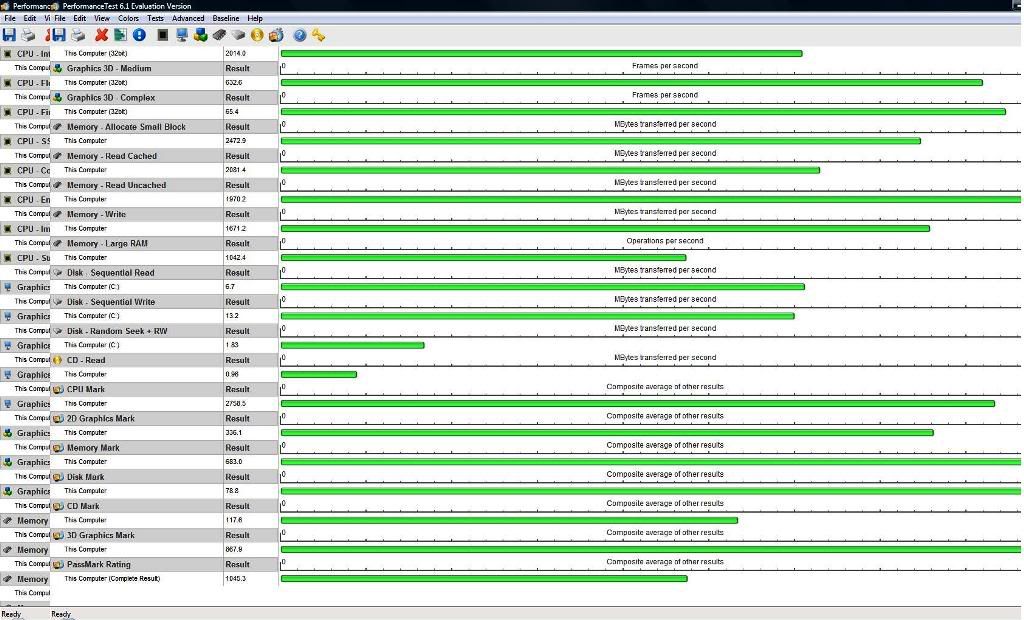This screenshot has width=1024, height=620.
Task: Click the "Operations per second" axis label
Action: tap(665, 240)
